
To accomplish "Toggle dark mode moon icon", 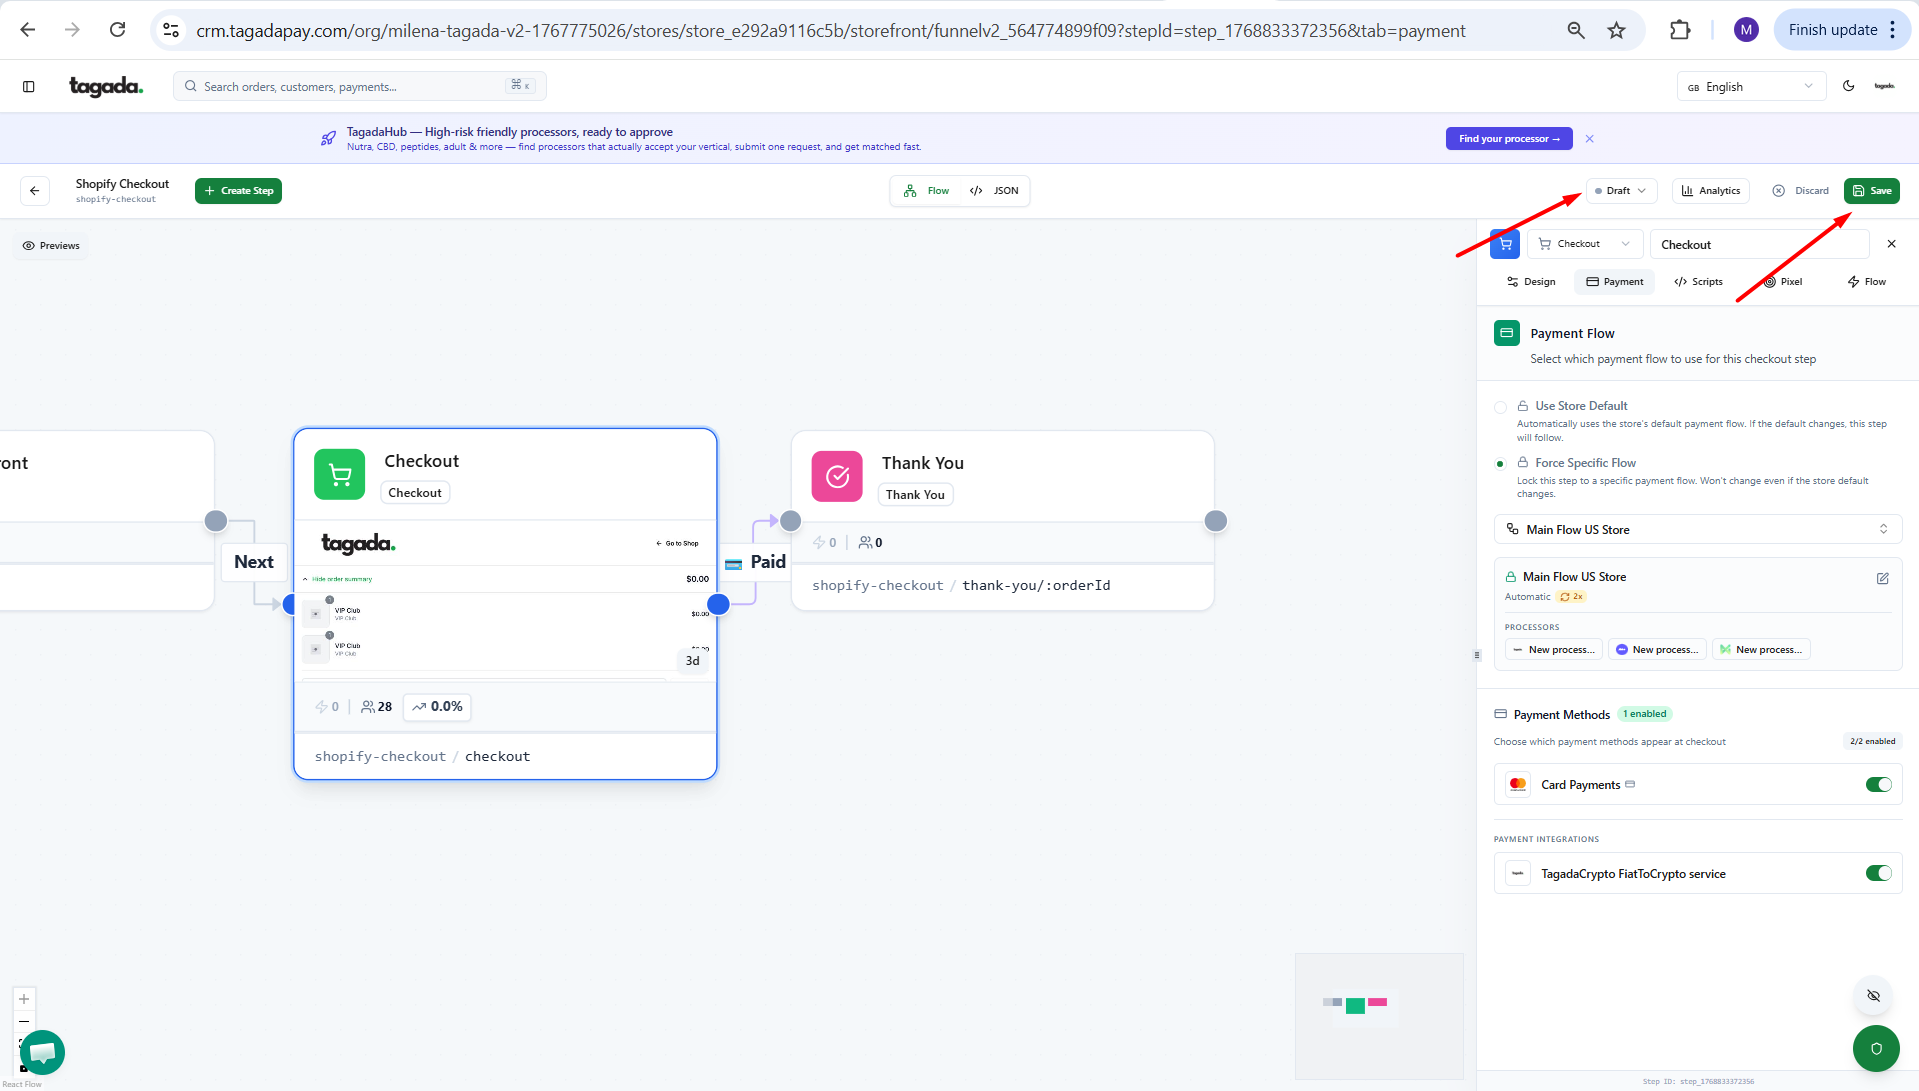I will pyautogui.click(x=1848, y=86).
